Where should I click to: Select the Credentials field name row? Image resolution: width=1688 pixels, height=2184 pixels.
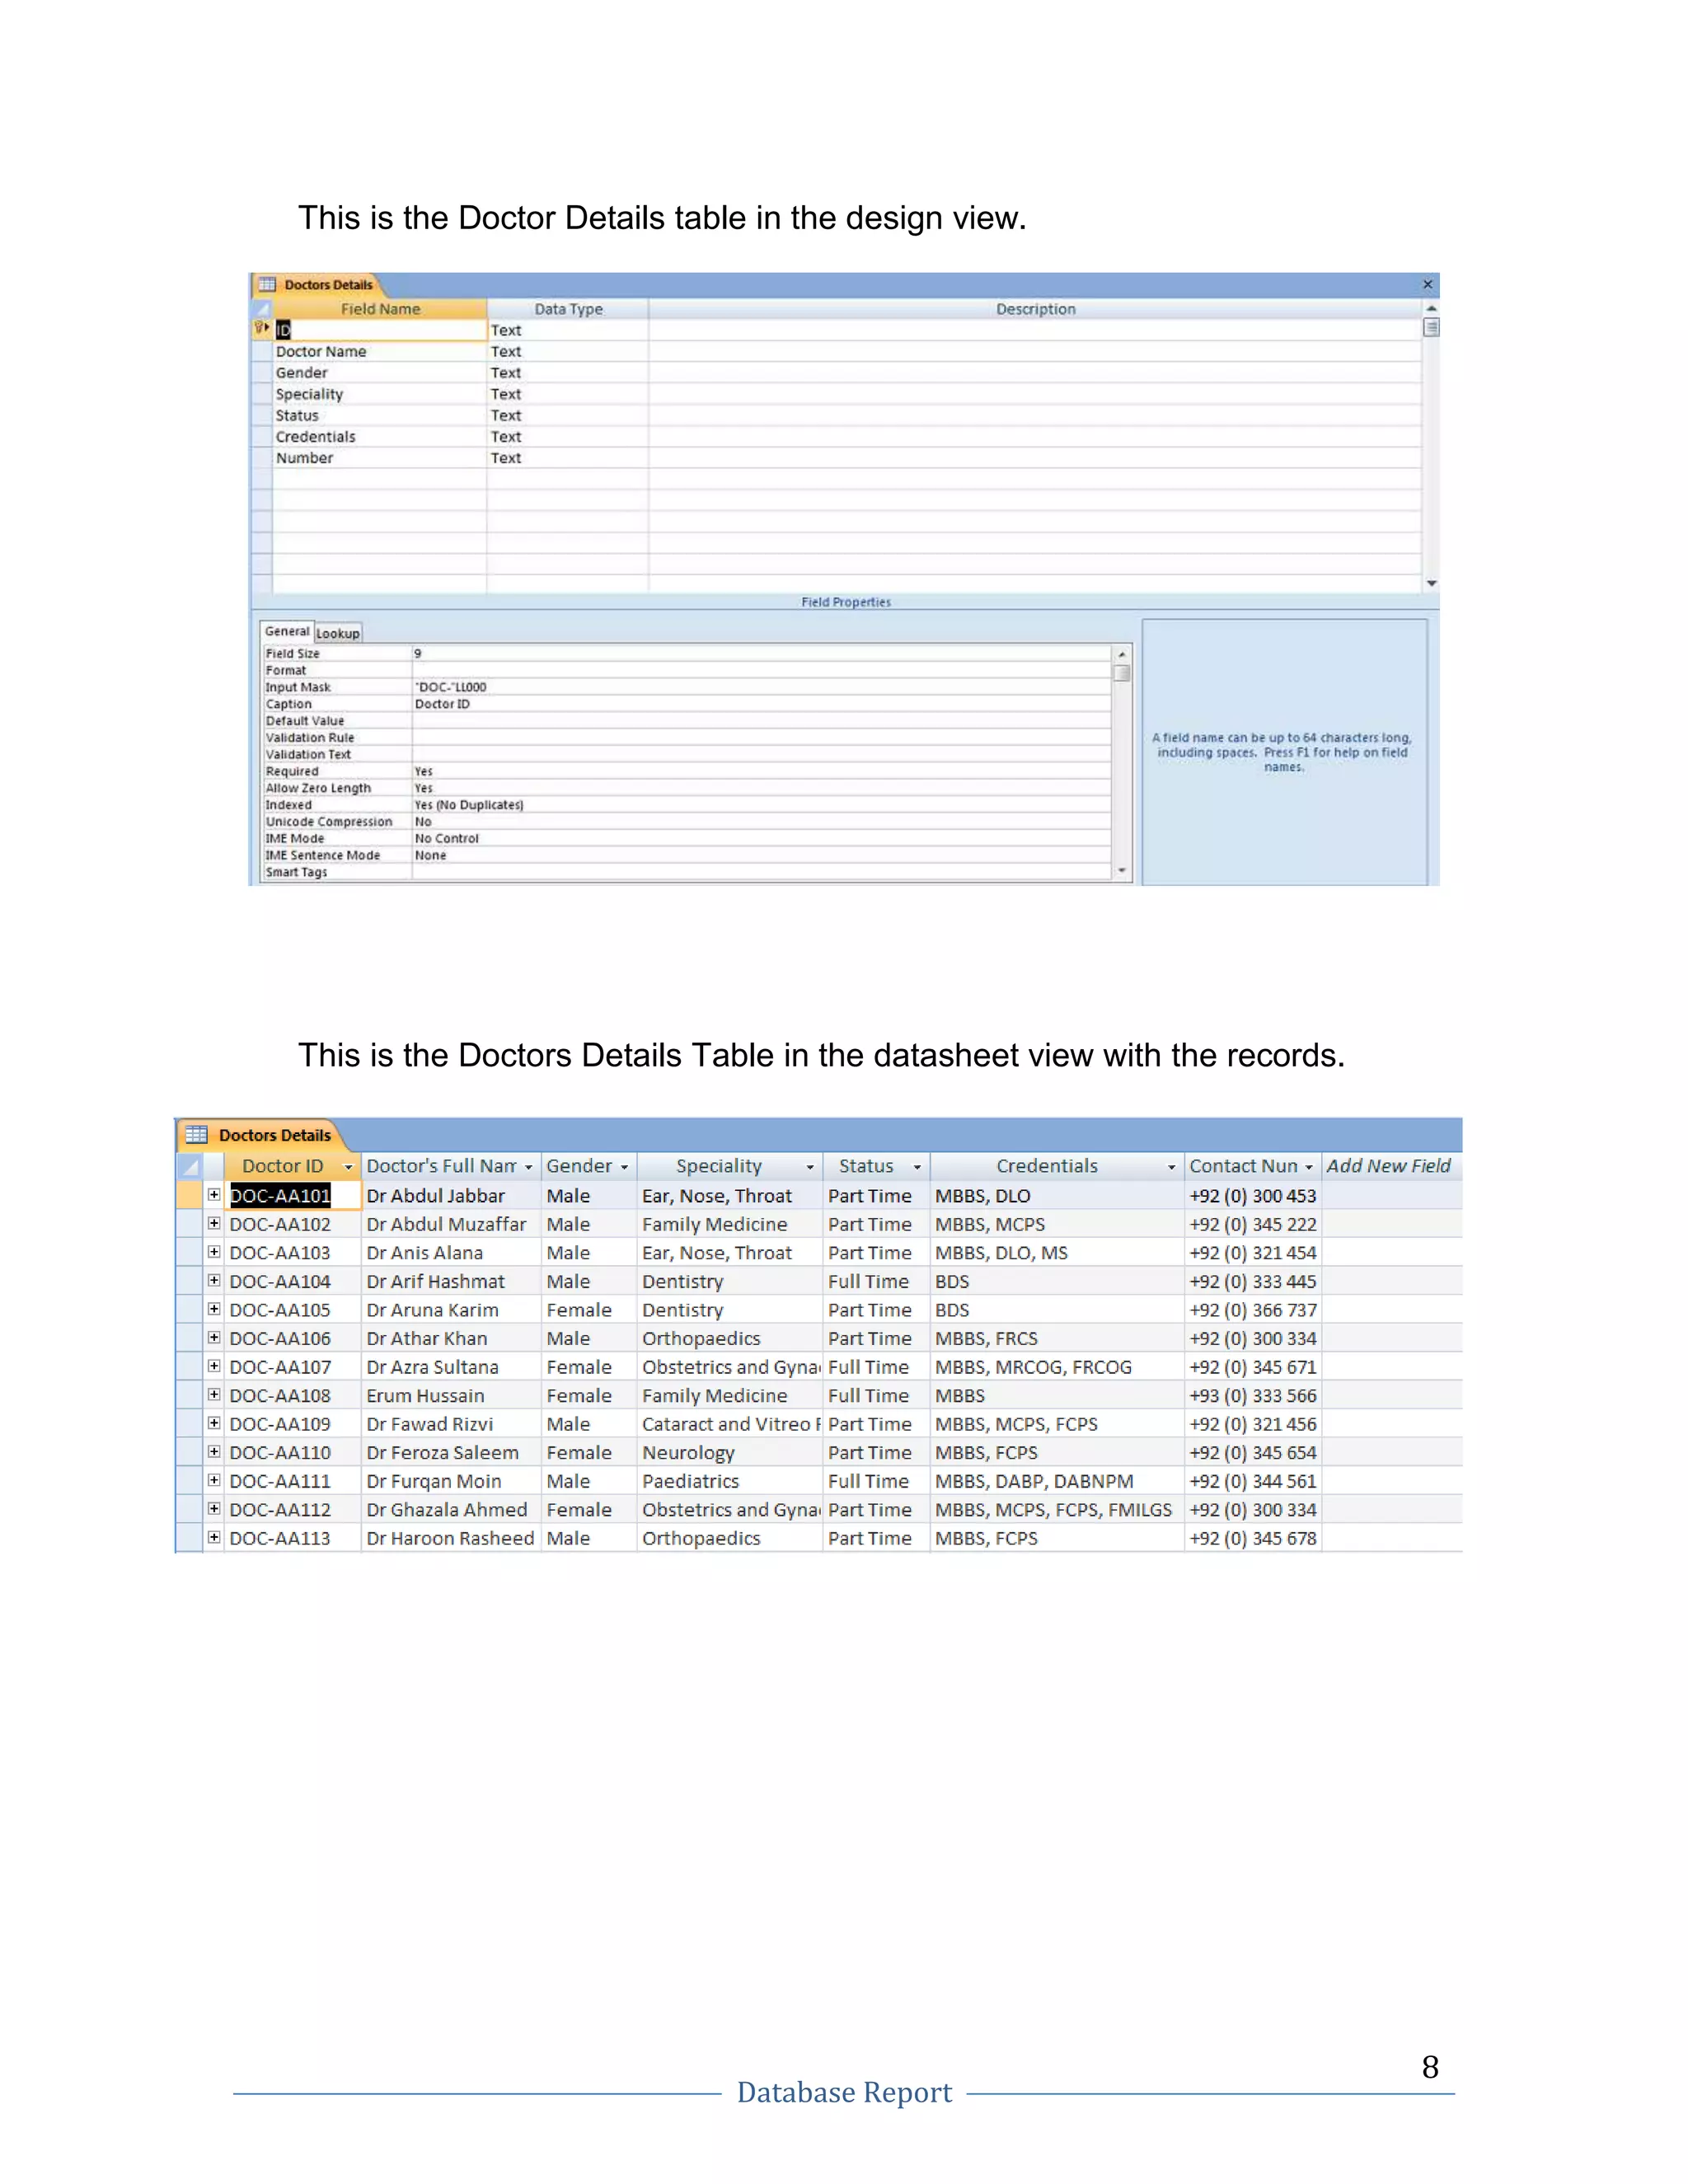pos(379,436)
